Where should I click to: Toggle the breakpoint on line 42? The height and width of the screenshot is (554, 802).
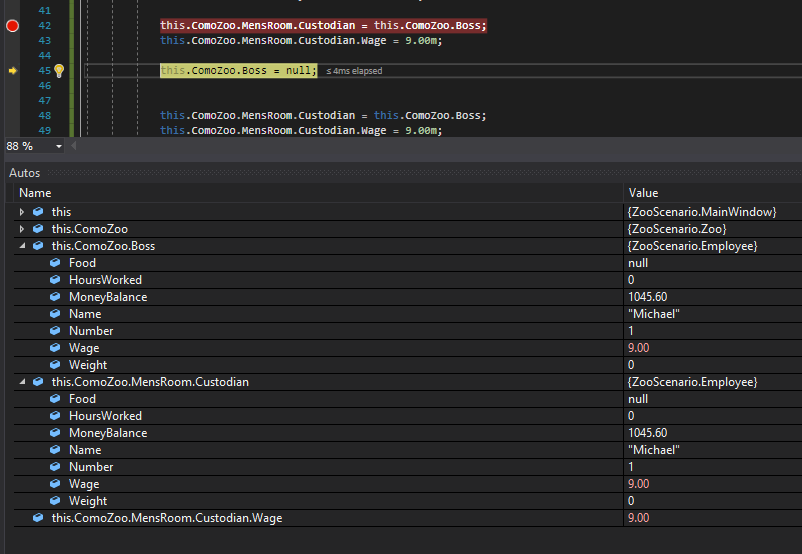click(x=13, y=26)
